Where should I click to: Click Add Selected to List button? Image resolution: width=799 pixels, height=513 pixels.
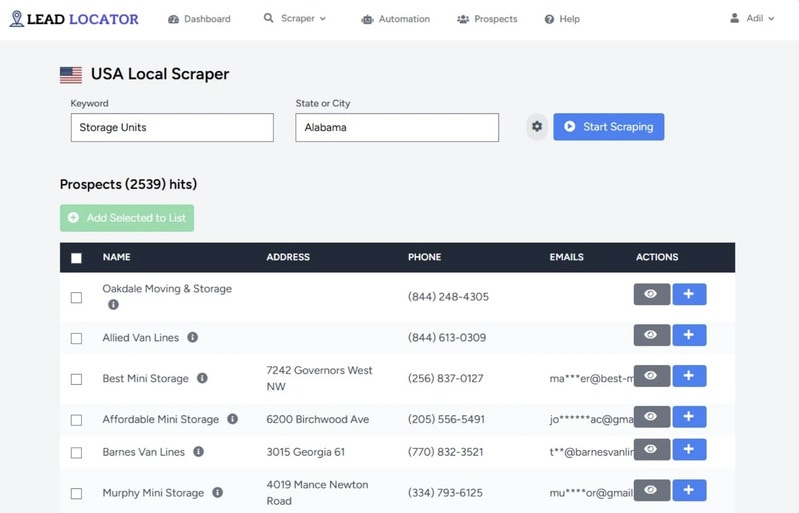click(x=127, y=218)
